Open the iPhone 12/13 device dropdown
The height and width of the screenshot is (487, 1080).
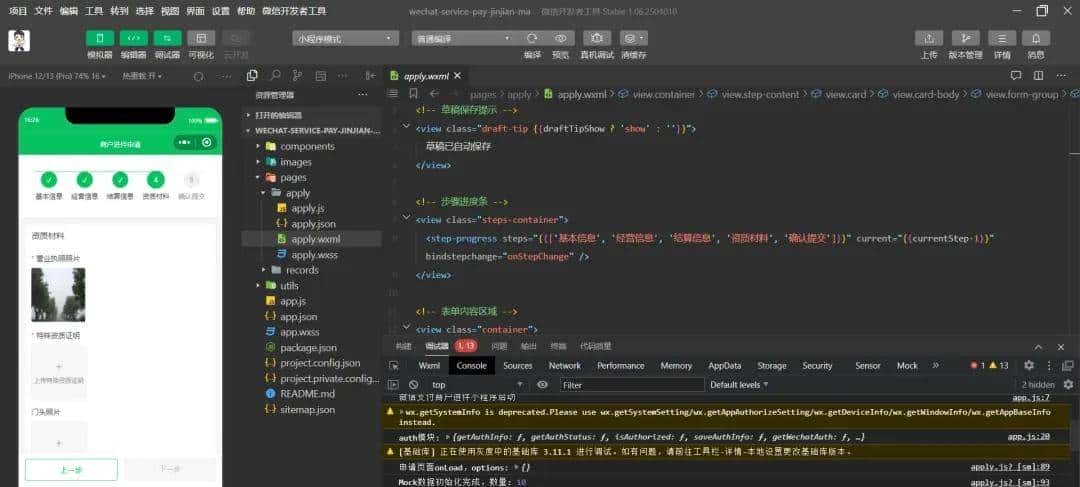pyautogui.click(x=57, y=76)
